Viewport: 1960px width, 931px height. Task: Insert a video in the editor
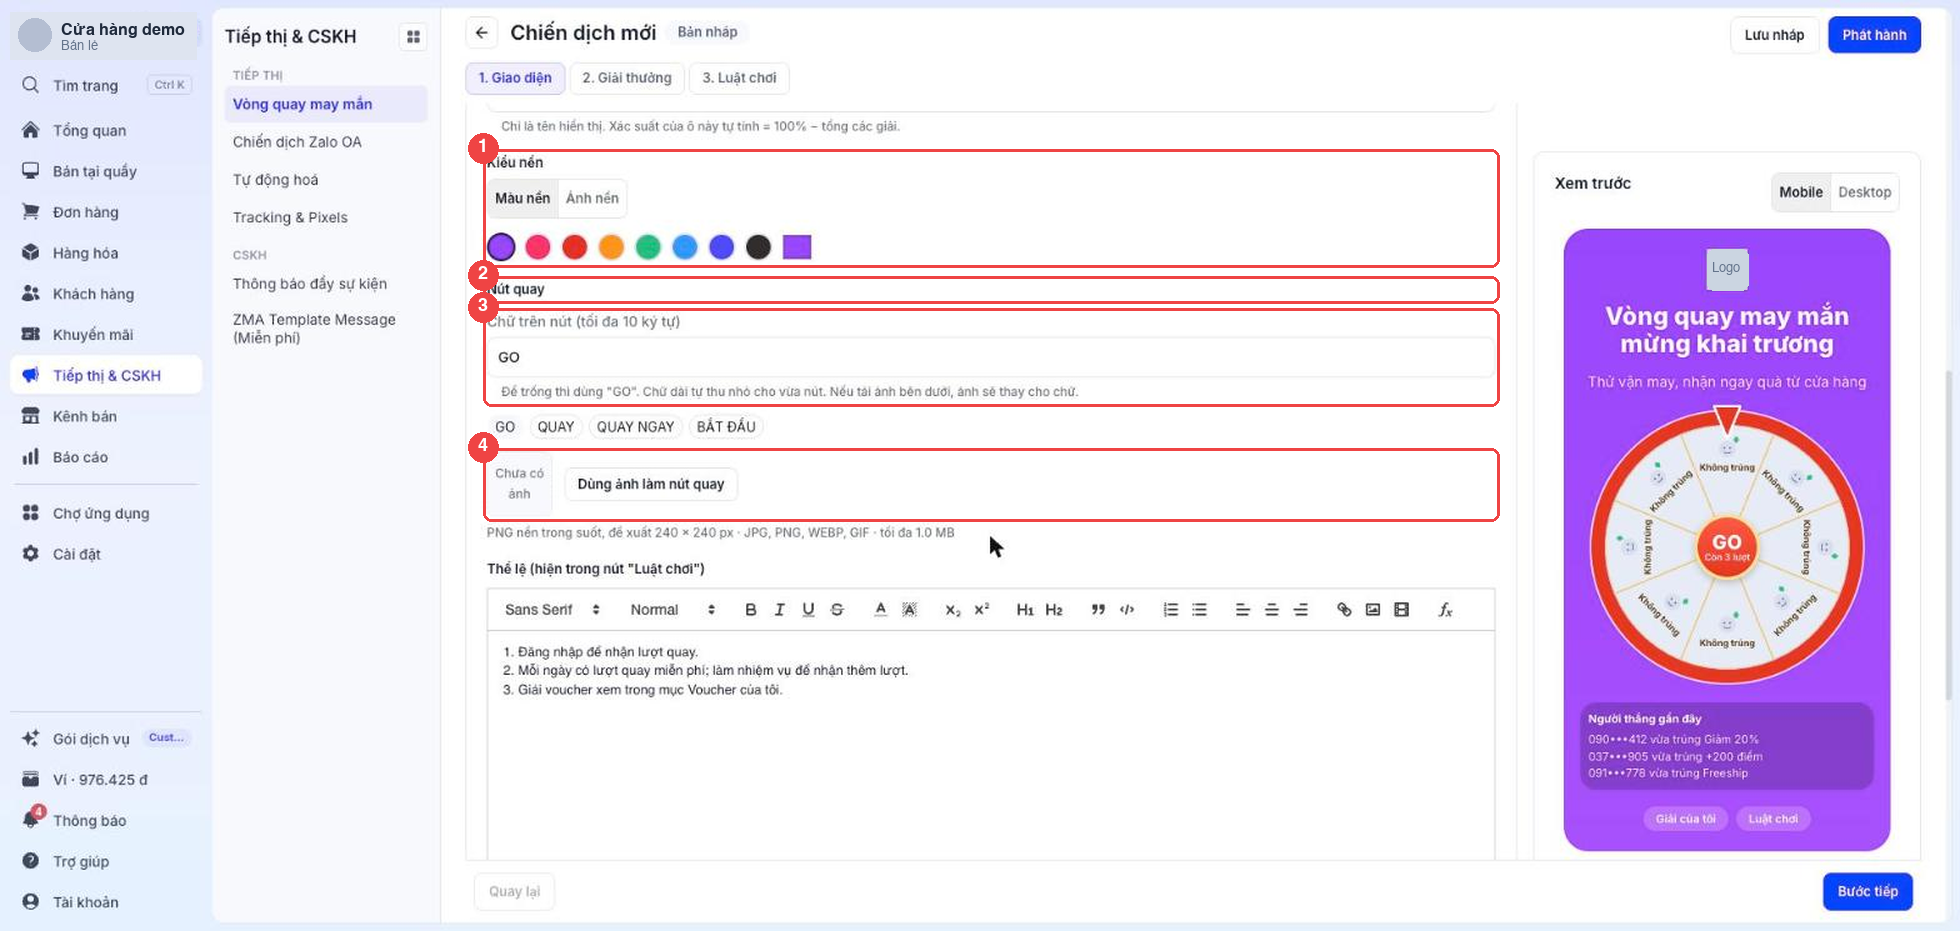pyautogui.click(x=1402, y=610)
